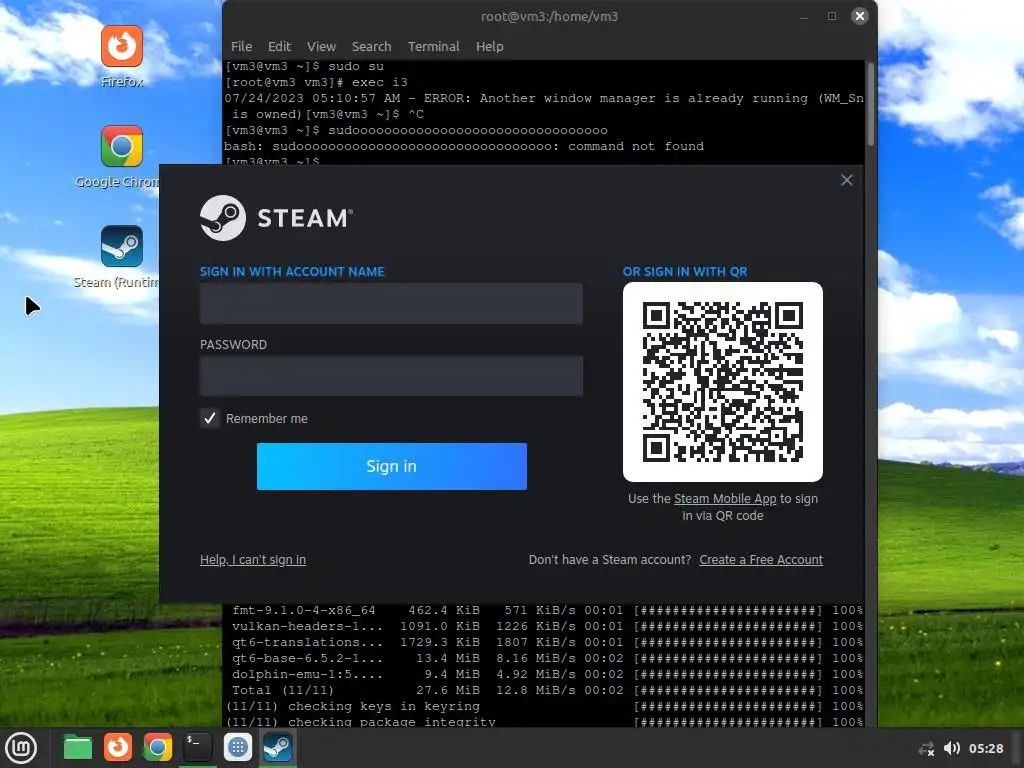The image size is (1024, 768).
Task: Click the Steam sign-in QR code
Action: click(x=723, y=382)
